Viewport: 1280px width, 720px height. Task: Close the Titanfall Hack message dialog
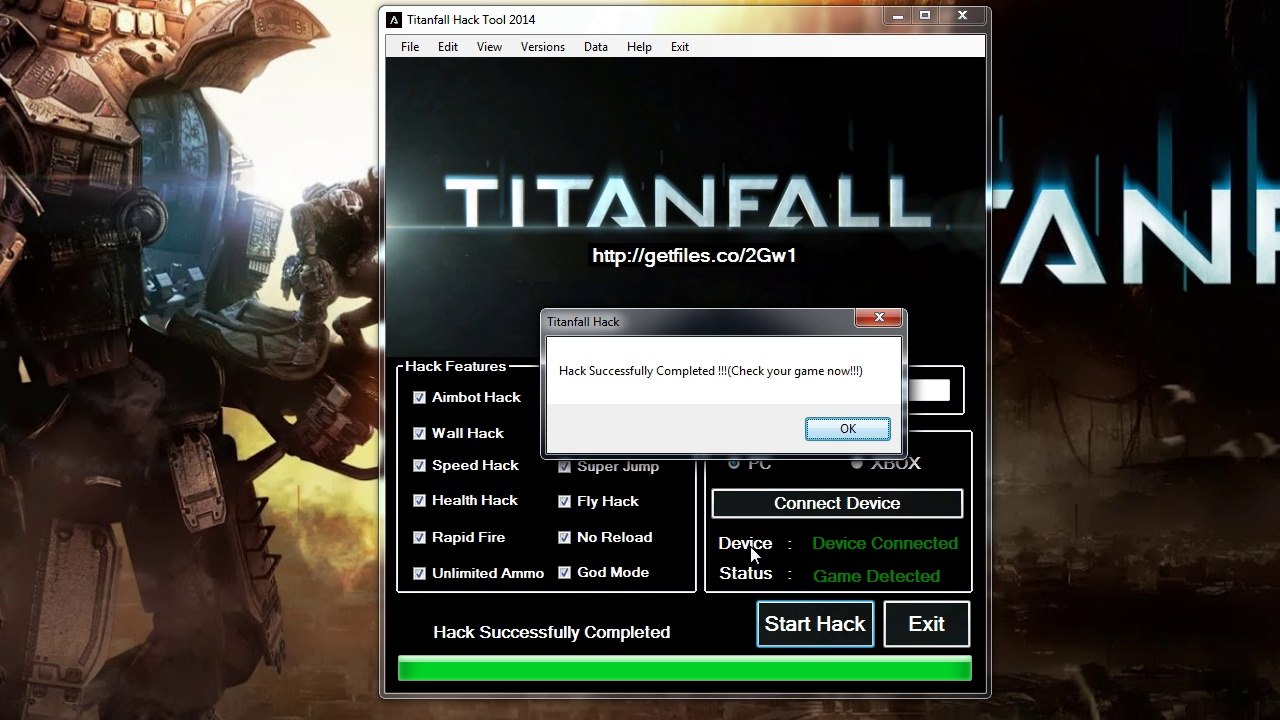[x=879, y=318]
